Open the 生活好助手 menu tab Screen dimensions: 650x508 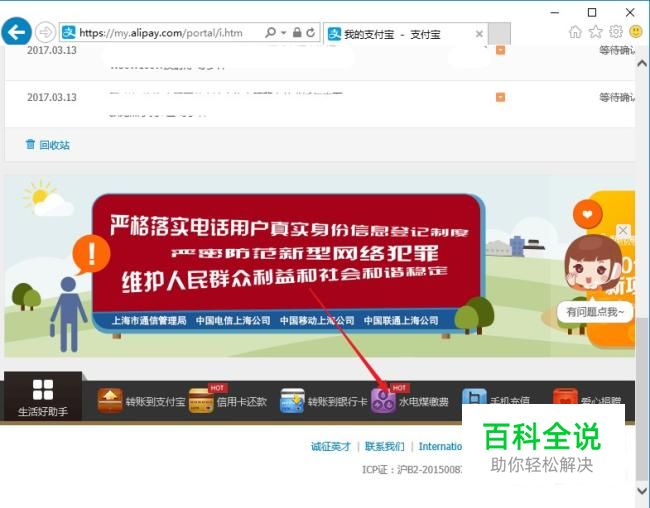coord(43,397)
